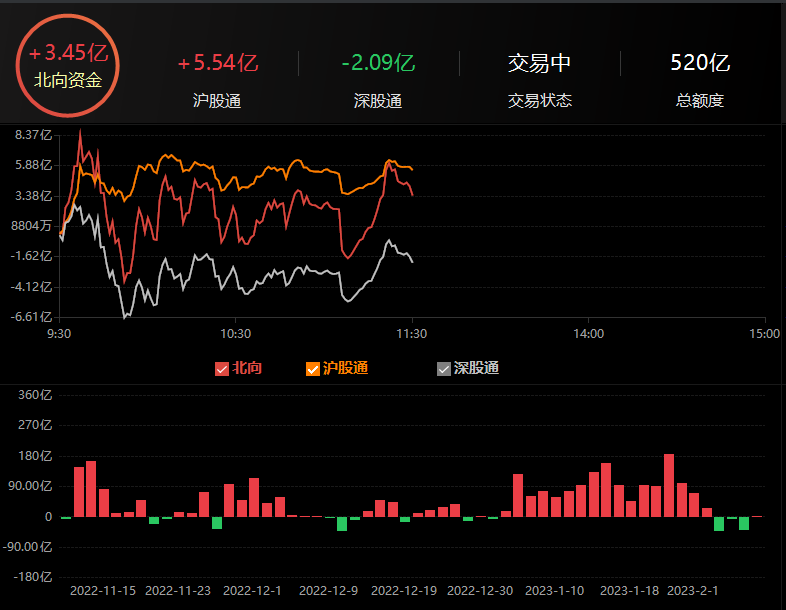Click the 10:30 time axis label

235,334
